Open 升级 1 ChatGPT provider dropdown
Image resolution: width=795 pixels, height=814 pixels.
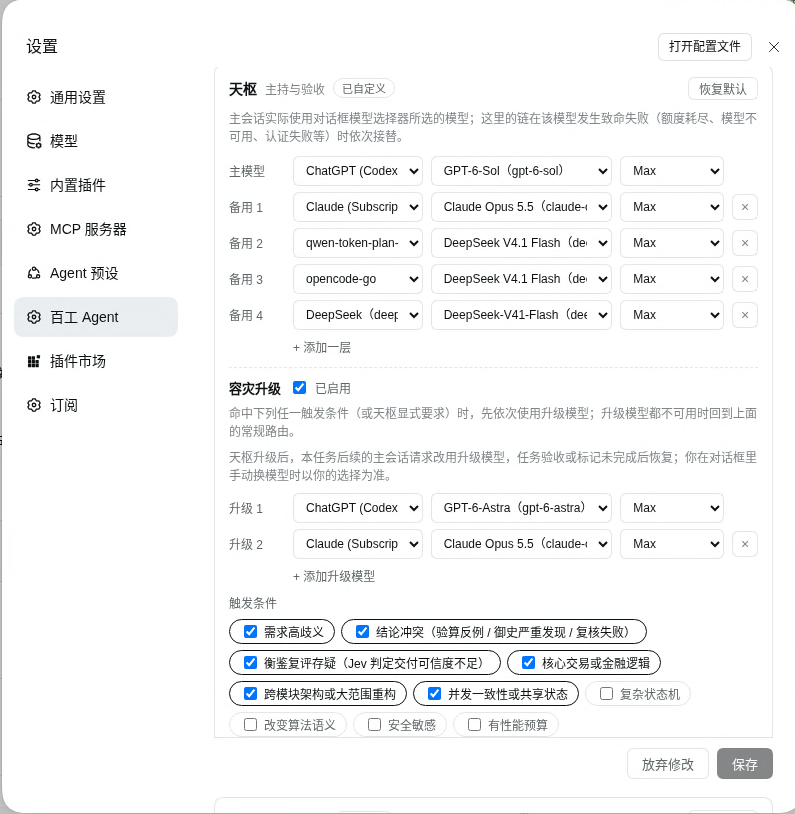358,508
